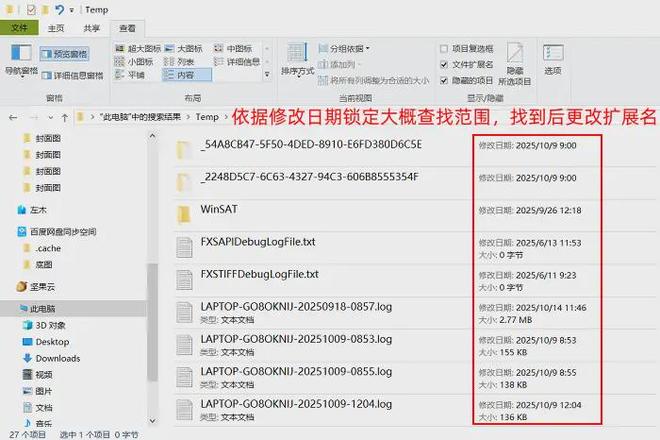Select 平铺 tiles layout
This screenshot has height=440, width=660.
coord(130,75)
